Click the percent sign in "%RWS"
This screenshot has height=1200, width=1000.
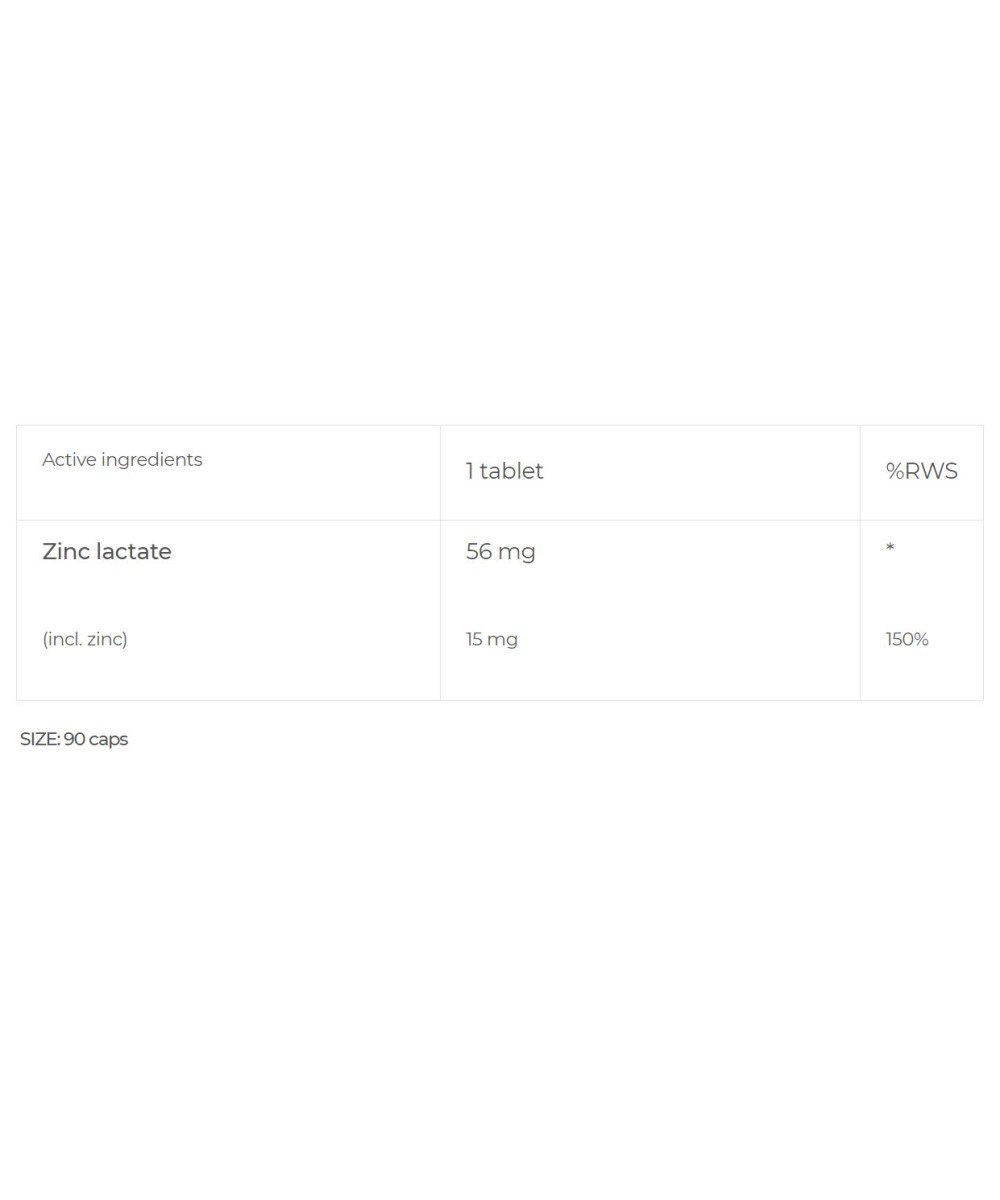pos(894,471)
